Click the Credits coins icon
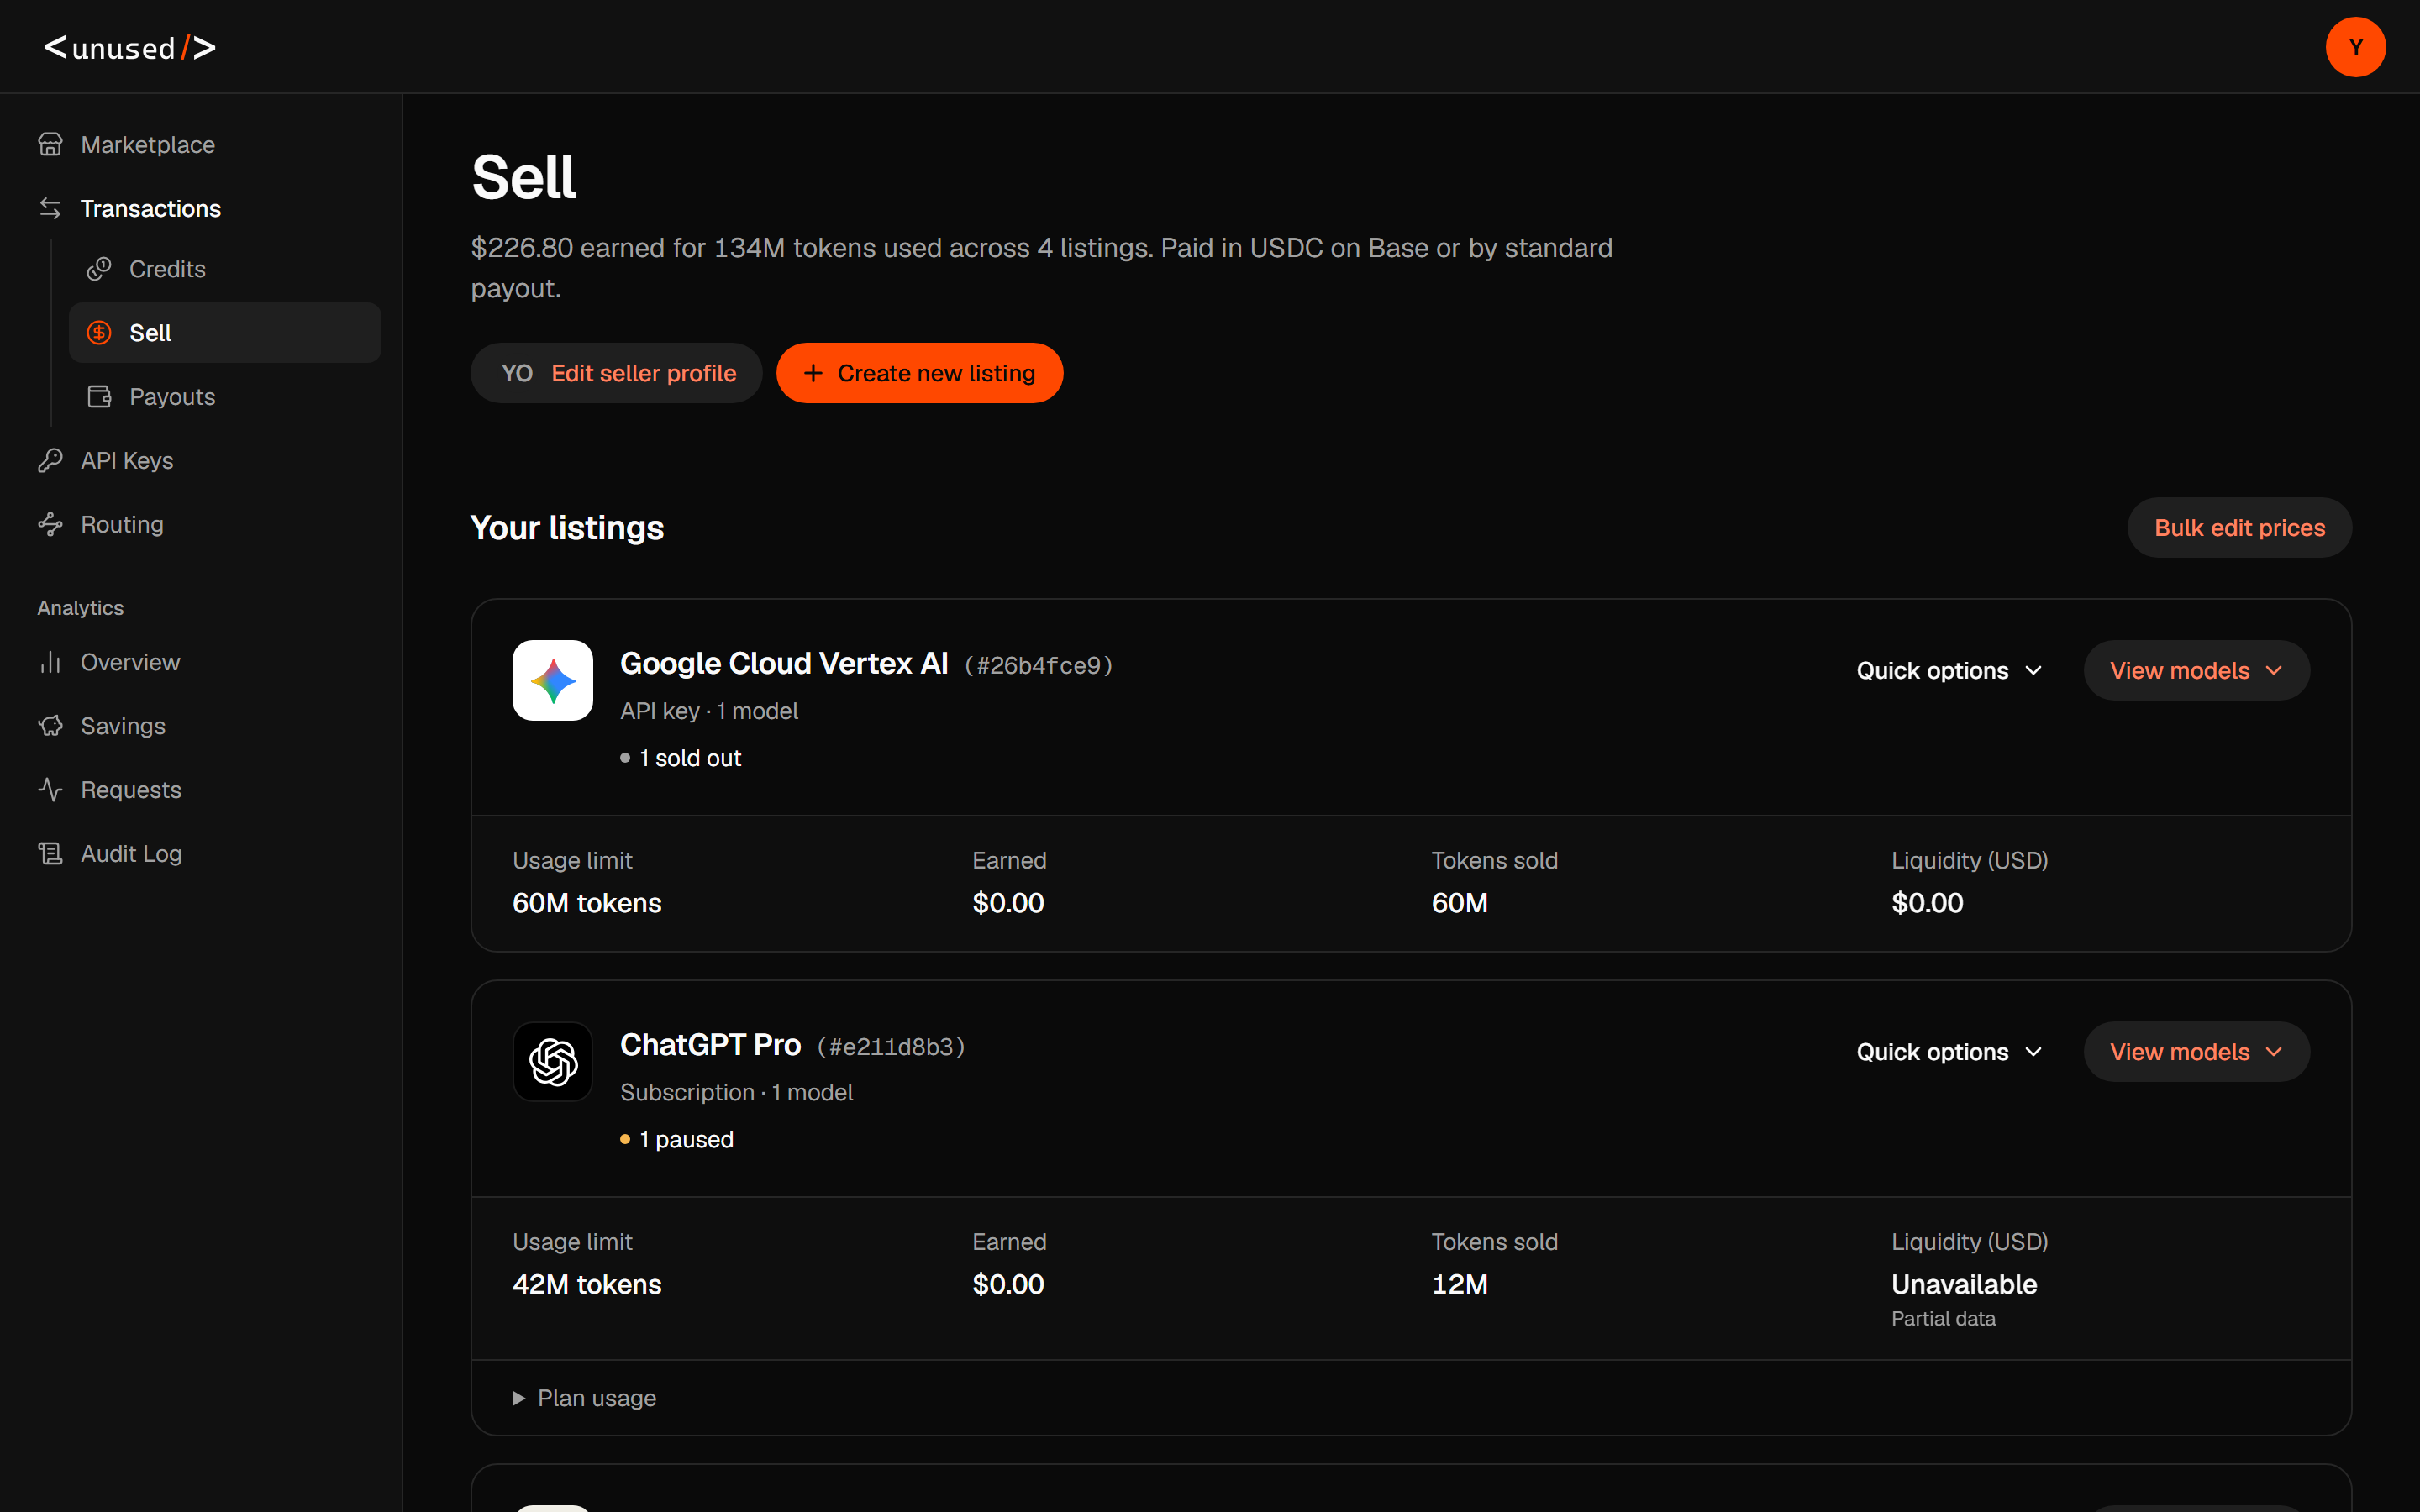This screenshot has height=1512, width=2420. click(x=99, y=269)
